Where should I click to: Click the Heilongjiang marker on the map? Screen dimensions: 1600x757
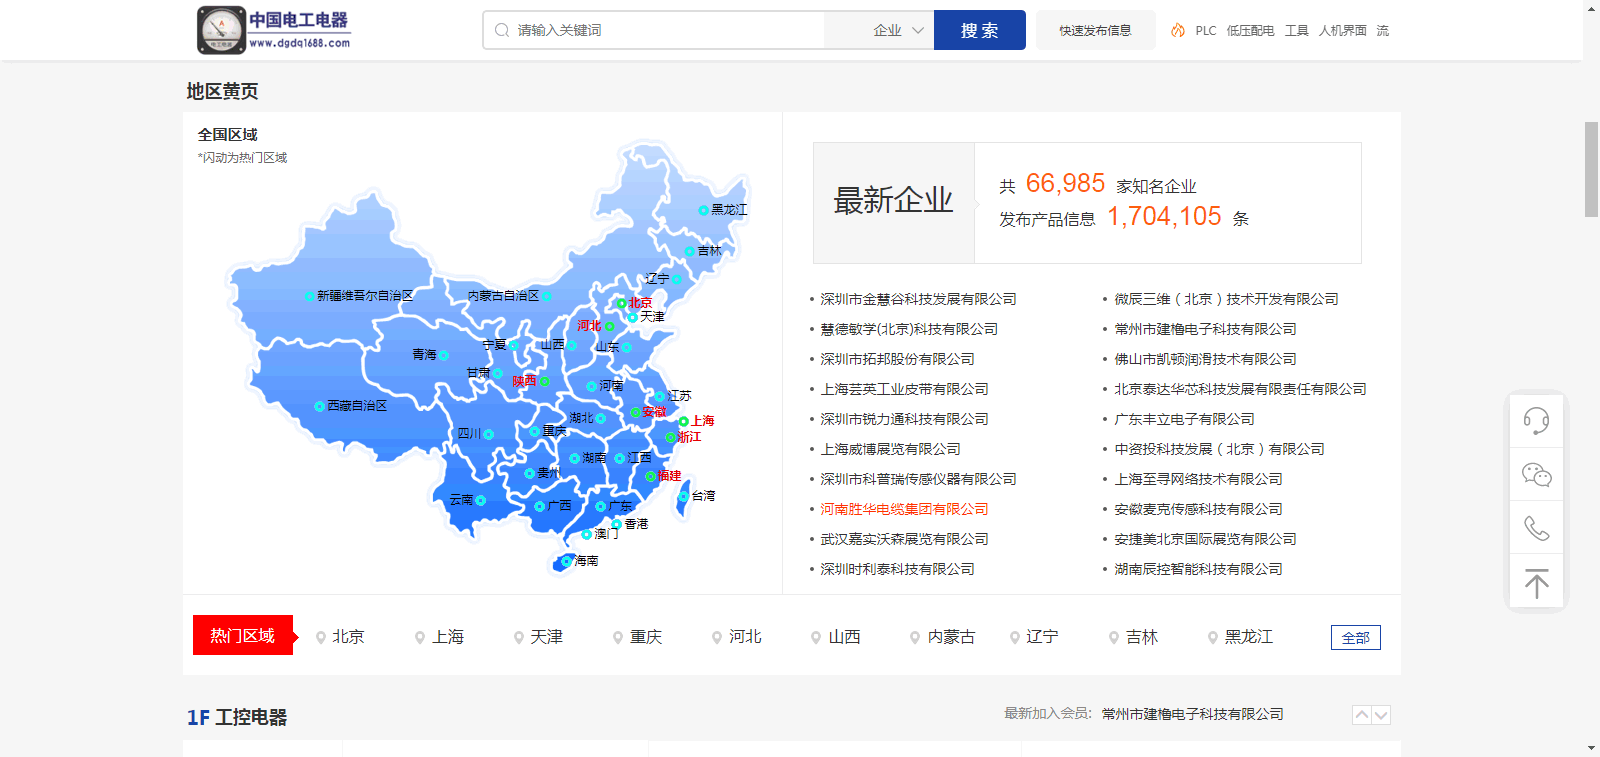coord(704,210)
